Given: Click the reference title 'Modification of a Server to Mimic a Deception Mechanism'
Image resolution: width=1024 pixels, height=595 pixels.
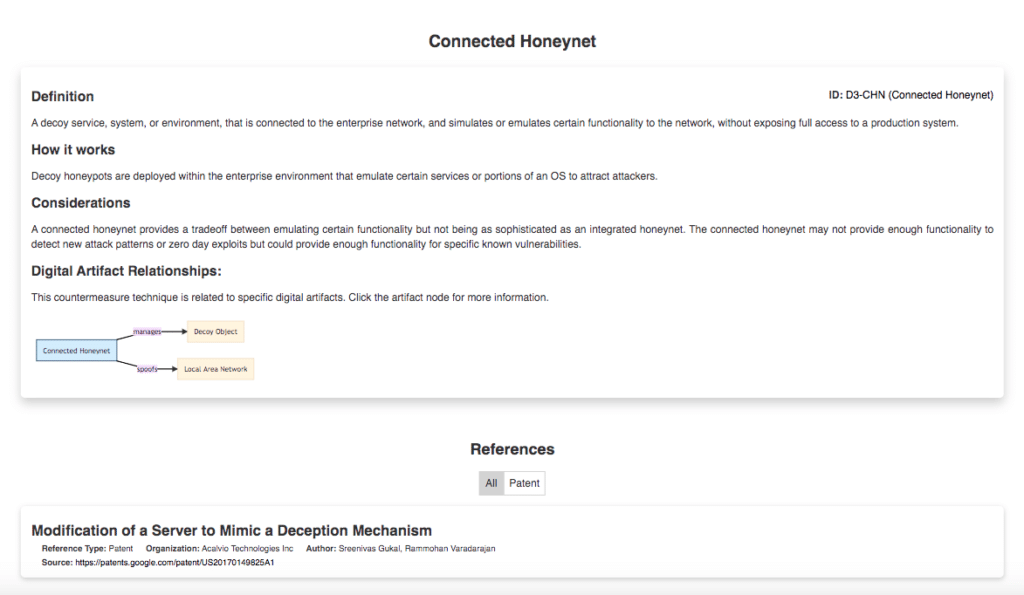Looking at the screenshot, I should click(232, 530).
